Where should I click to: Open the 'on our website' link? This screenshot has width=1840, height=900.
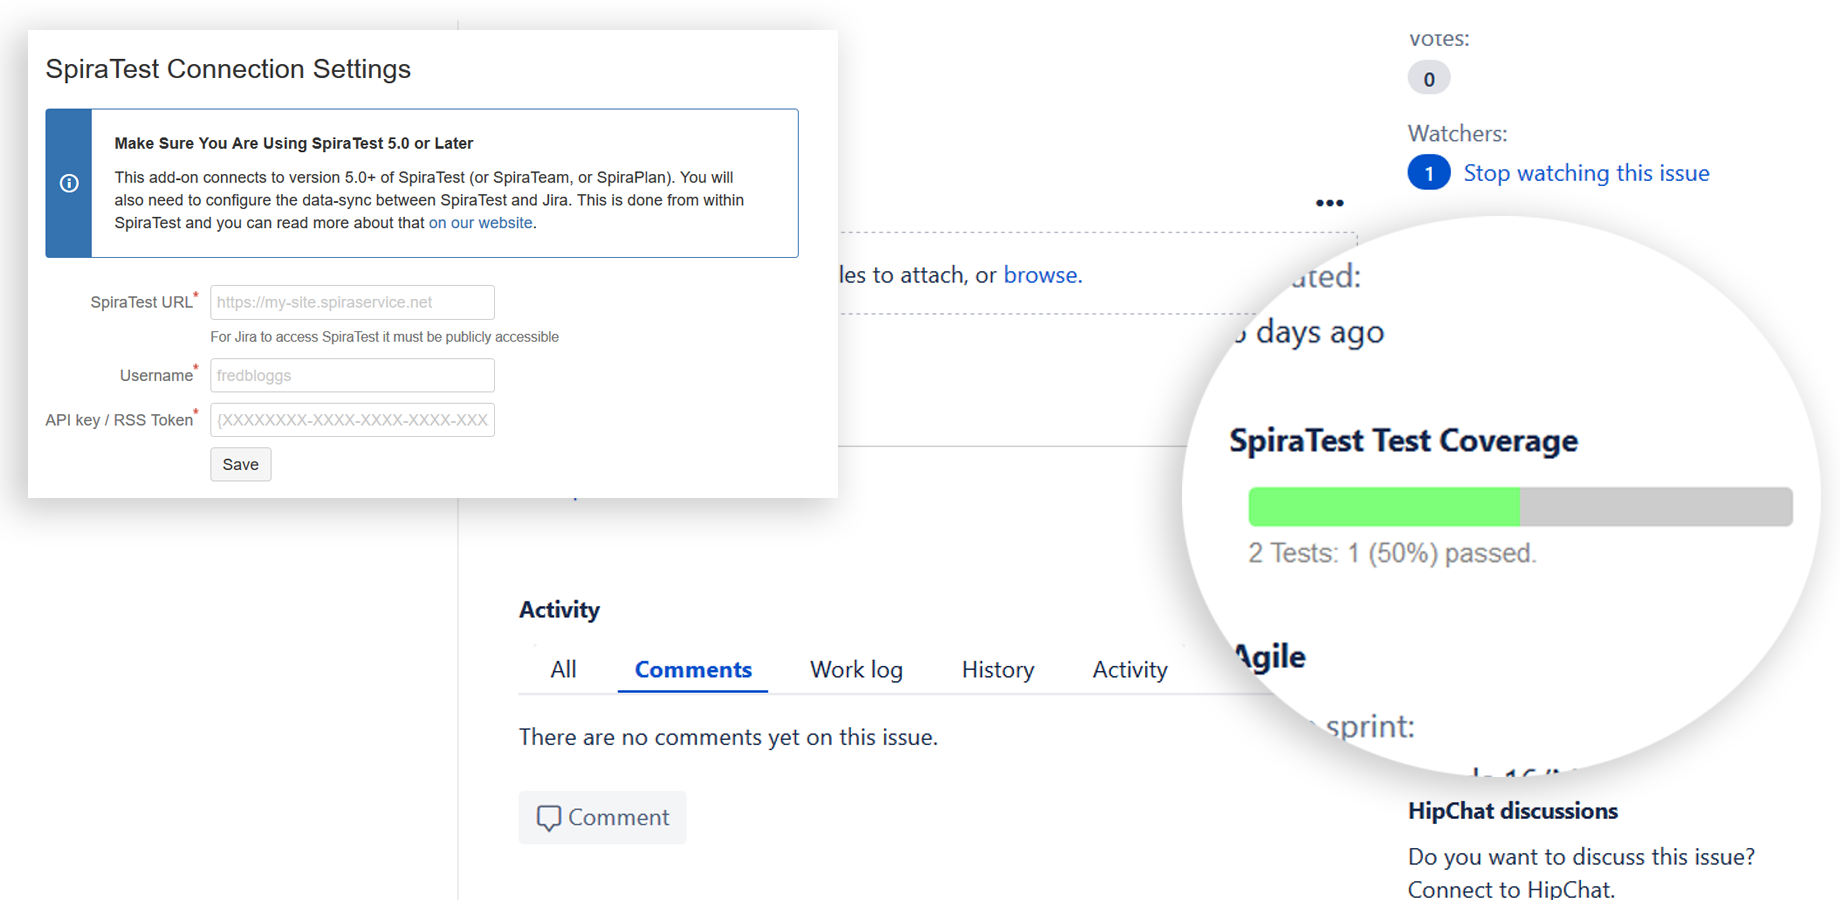[480, 223]
